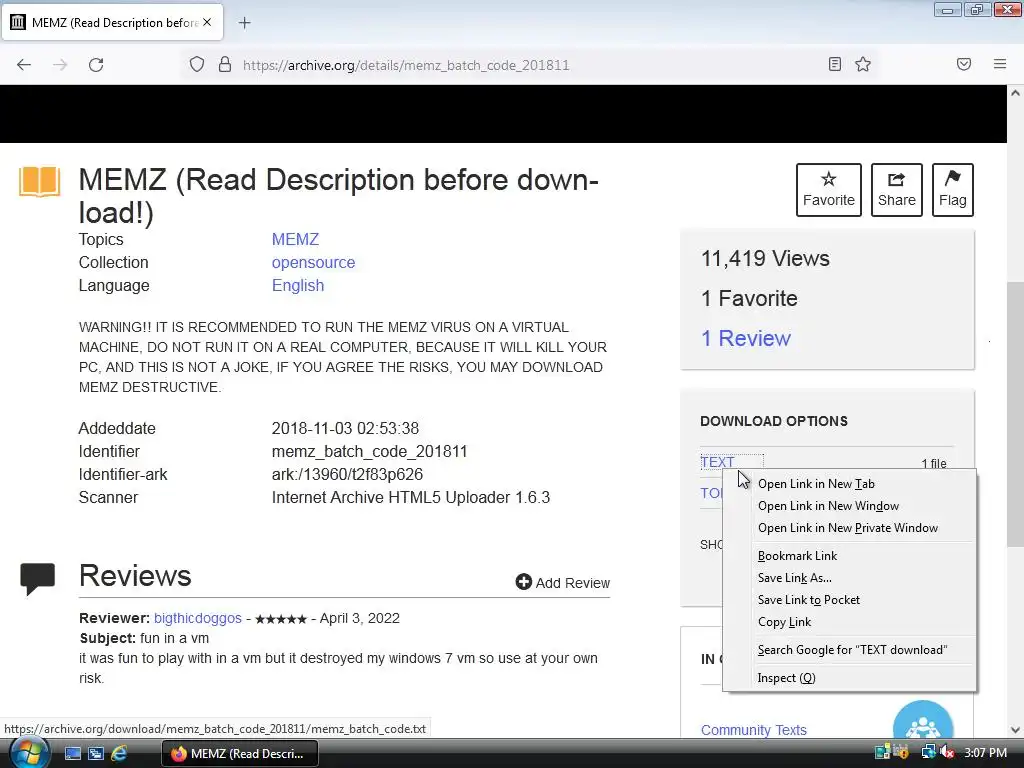Click the Firefox taskbar button
This screenshot has height=768, width=1024.
click(x=240, y=754)
